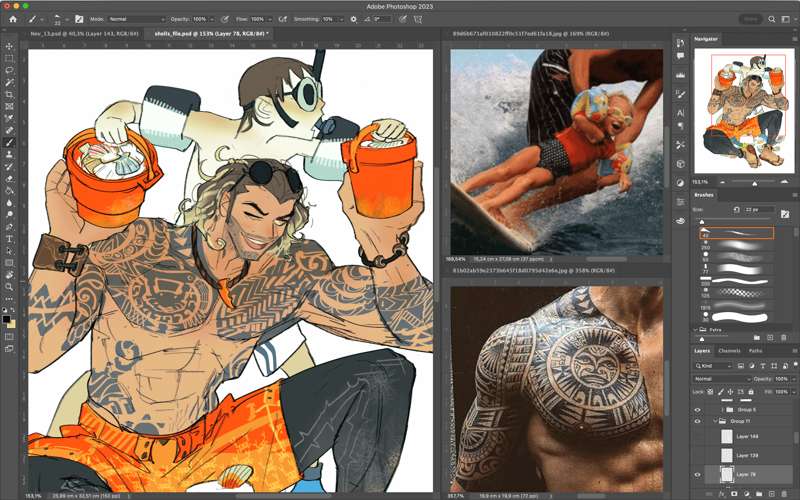
Task: Switch to the shells_file.psd document tab
Action: point(210,34)
